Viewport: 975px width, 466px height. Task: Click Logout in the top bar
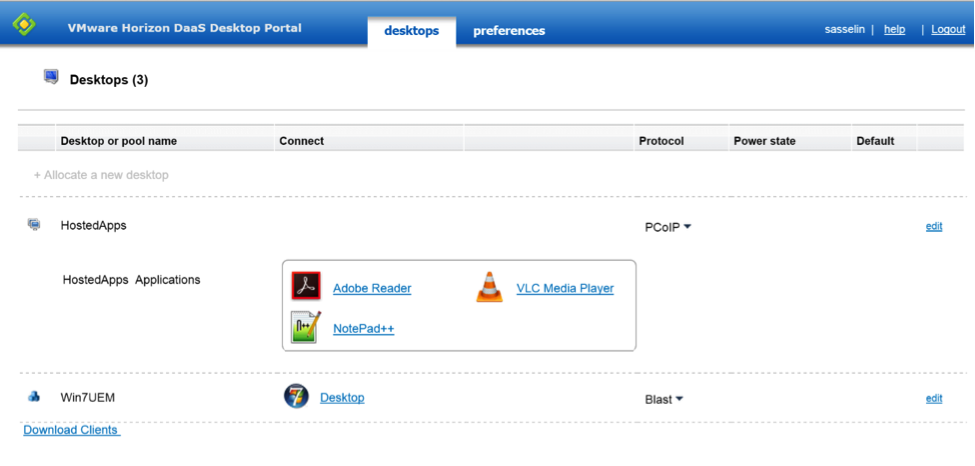[948, 29]
